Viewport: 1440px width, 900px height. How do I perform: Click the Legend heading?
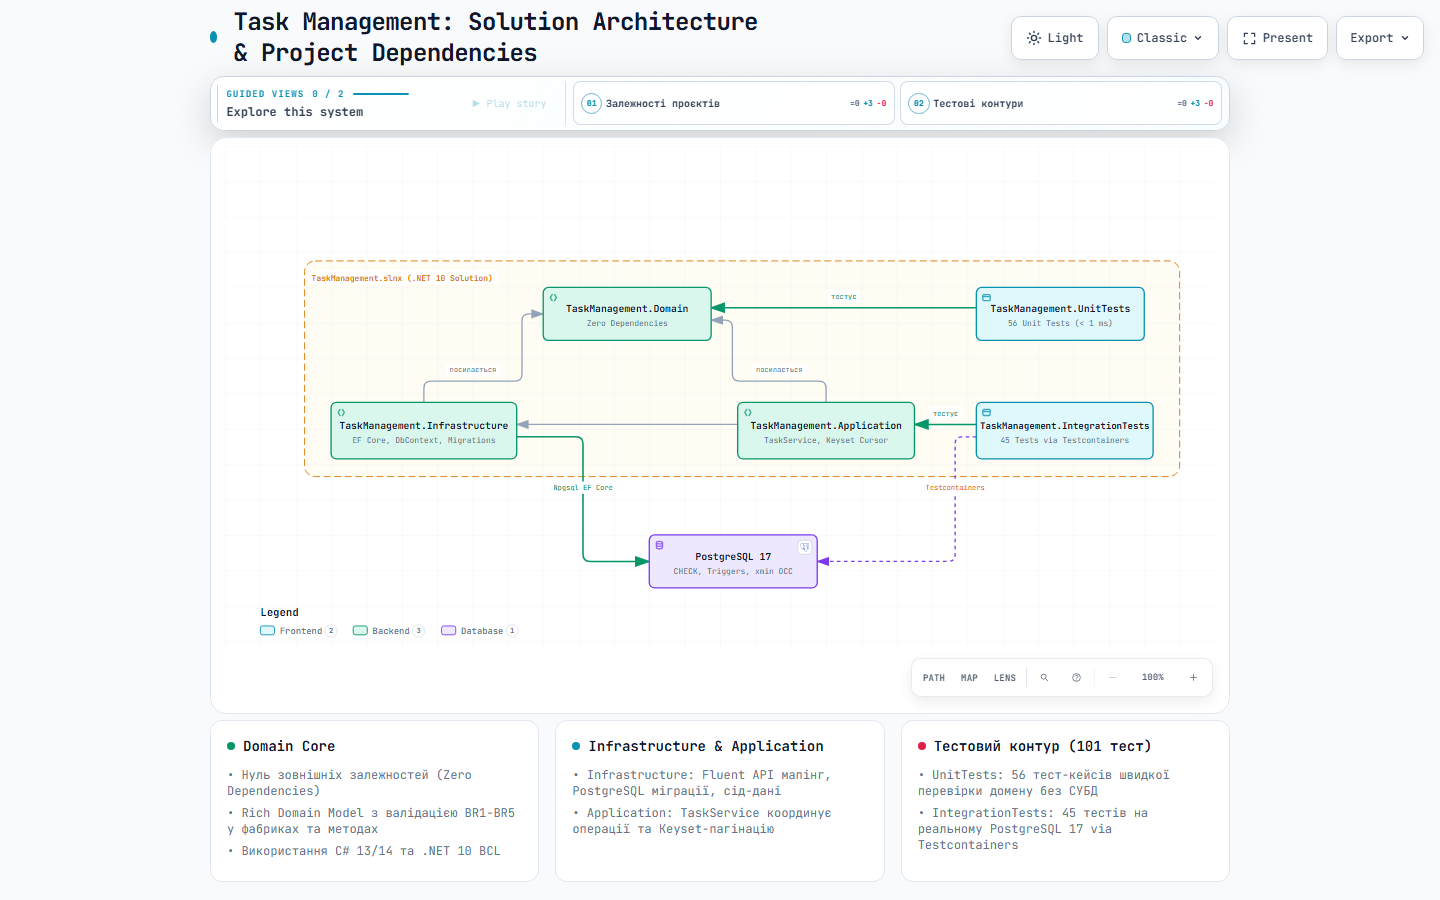(280, 612)
